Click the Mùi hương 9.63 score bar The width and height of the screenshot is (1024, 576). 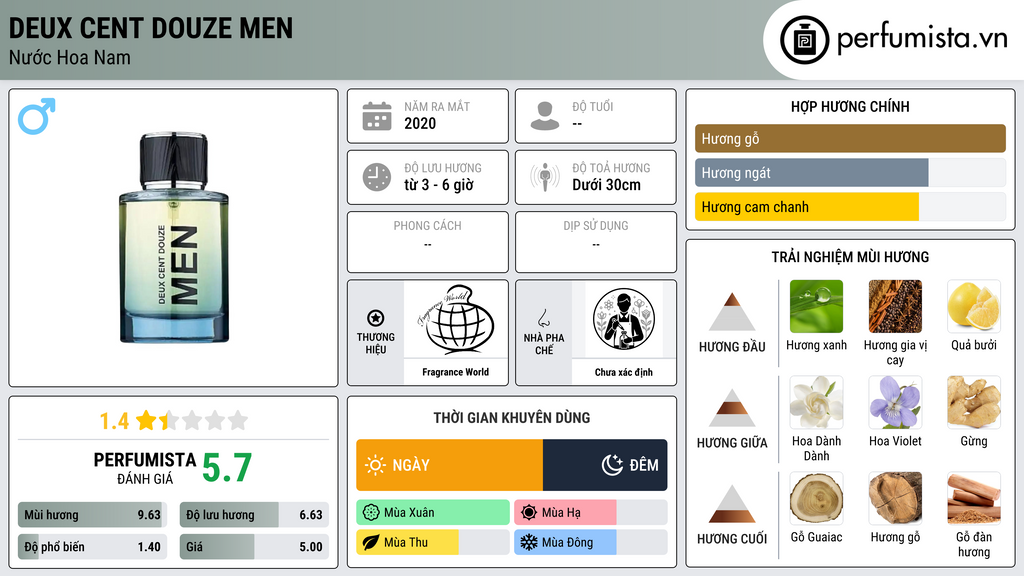tap(92, 515)
